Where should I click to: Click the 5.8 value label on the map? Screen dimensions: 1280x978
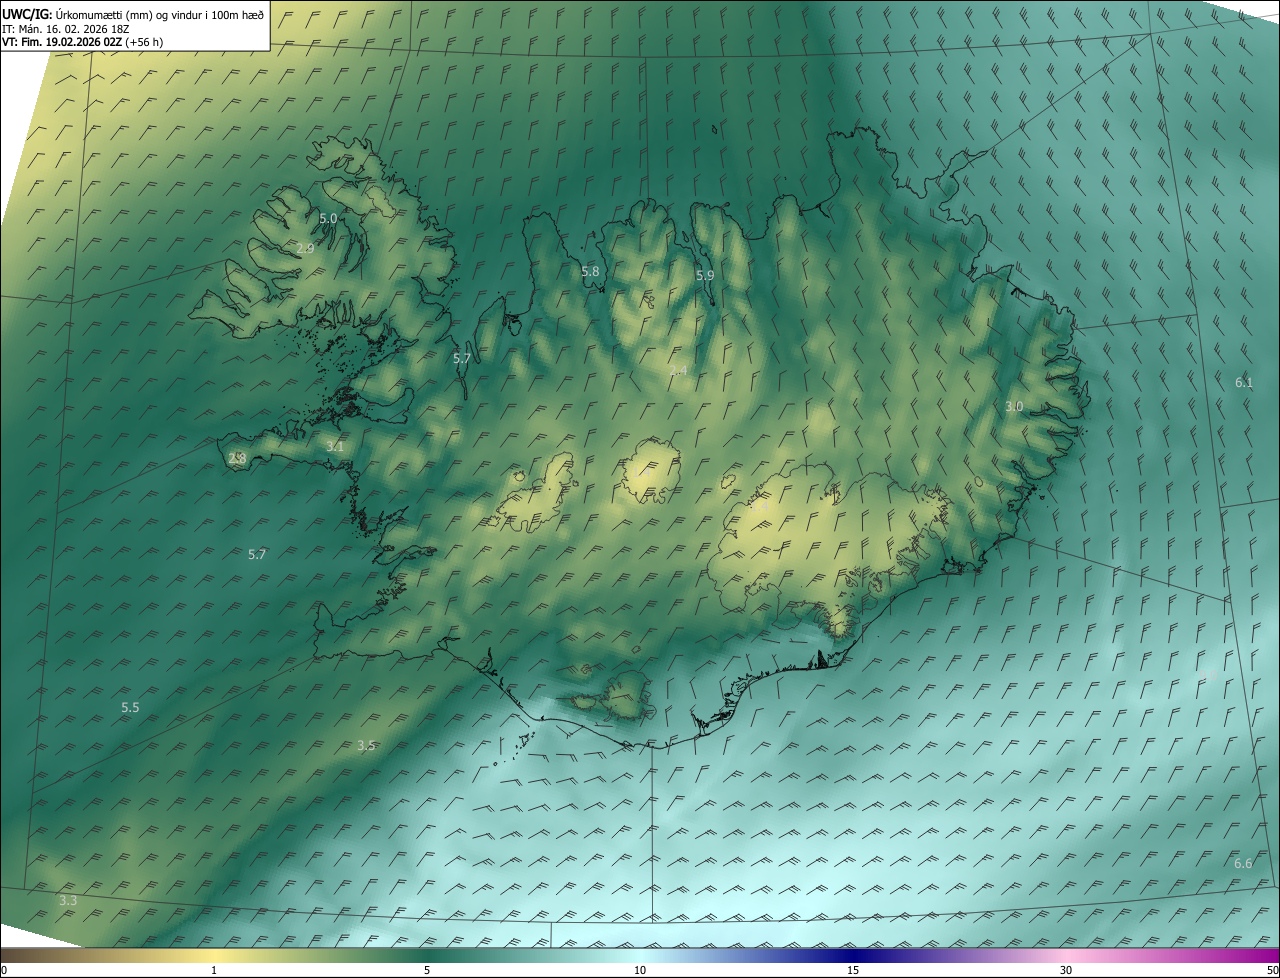590,271
